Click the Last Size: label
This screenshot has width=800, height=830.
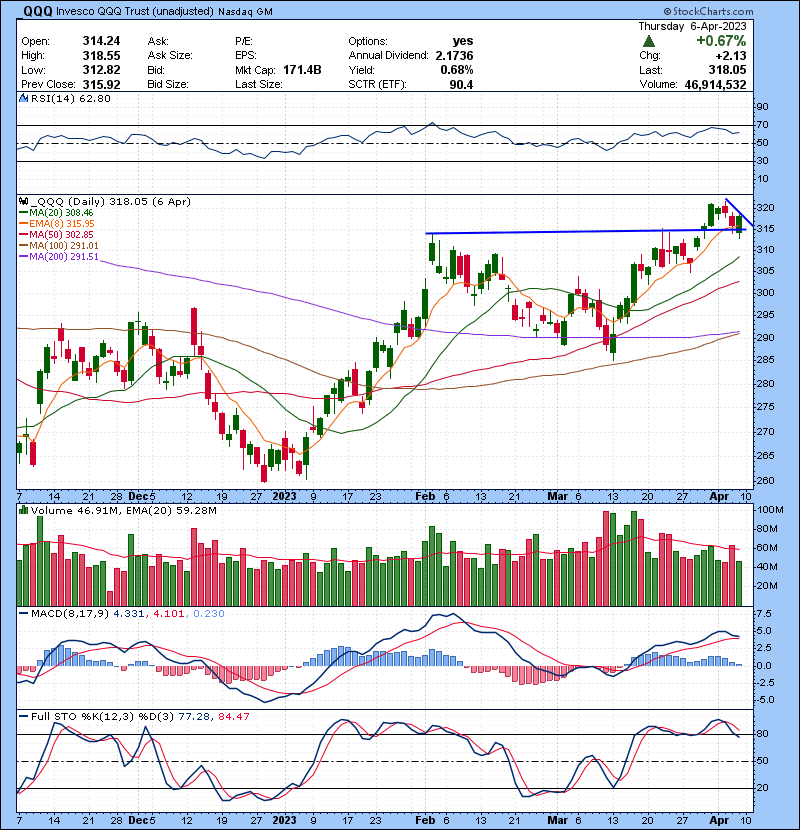(258, 84)
